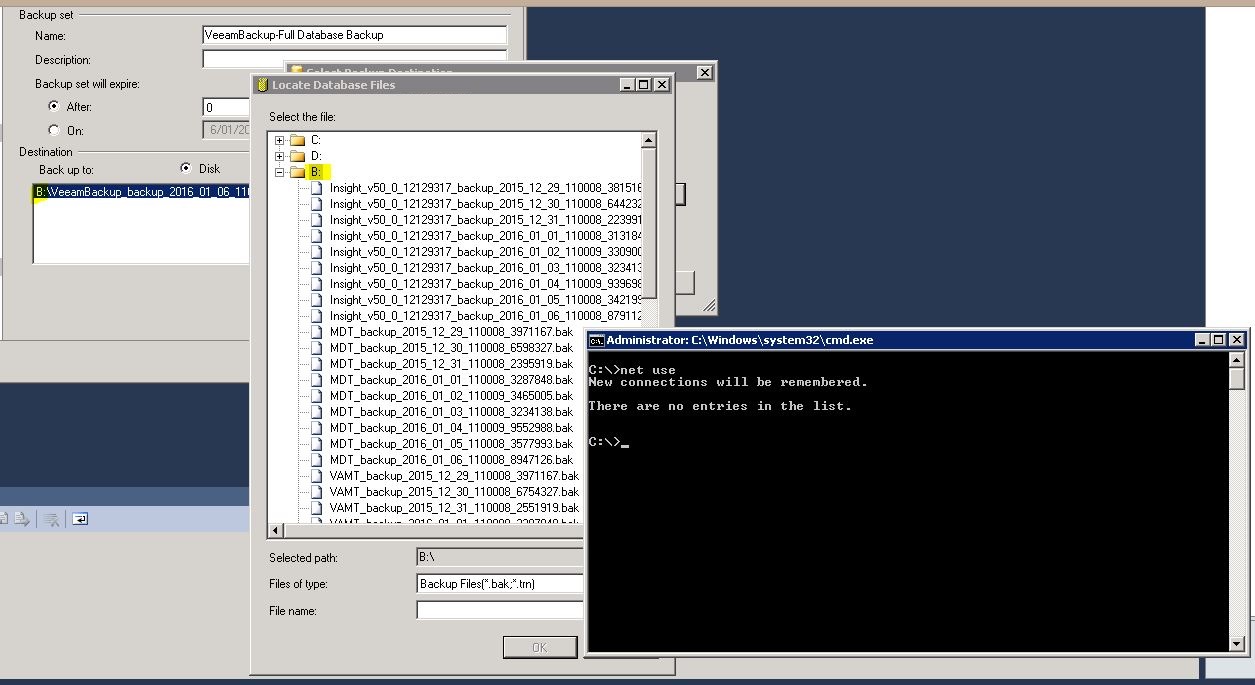The width and height of the screenshot is (1255, 685).
Task: Click the Clear All output toolbar icon
Action: coord(50,519)
